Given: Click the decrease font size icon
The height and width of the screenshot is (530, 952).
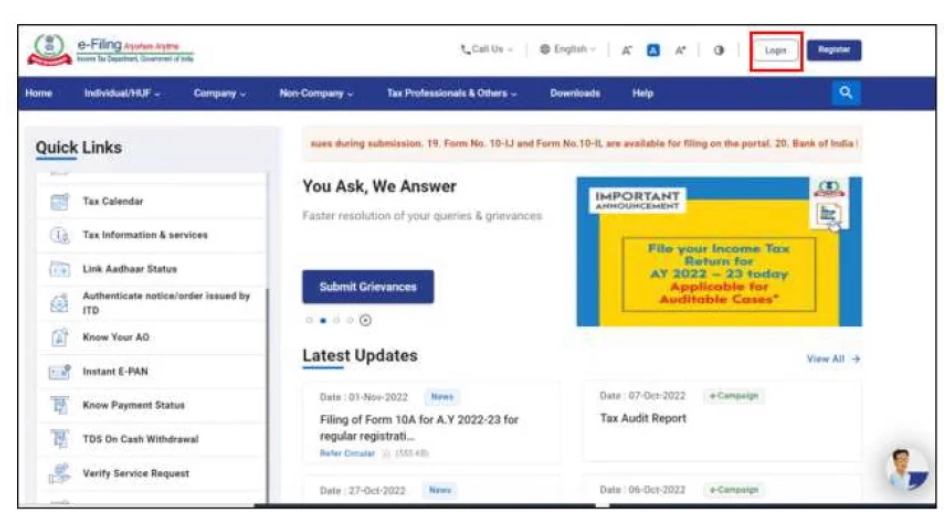Looking at the screenshot, I should click(x=627, y=50).
